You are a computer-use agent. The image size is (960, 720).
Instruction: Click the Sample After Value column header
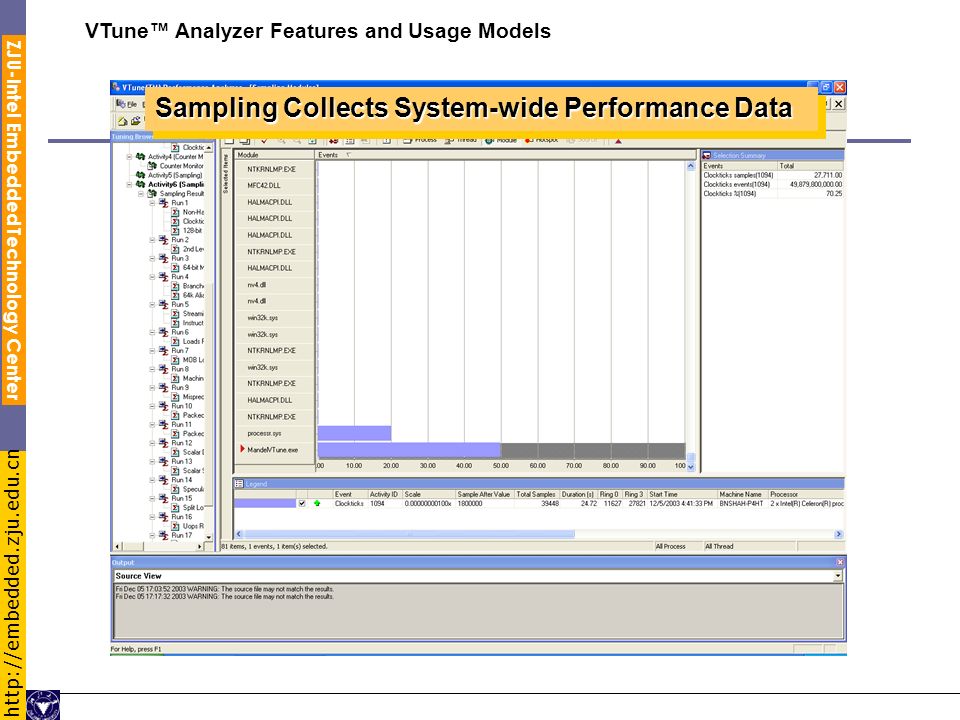485,494
